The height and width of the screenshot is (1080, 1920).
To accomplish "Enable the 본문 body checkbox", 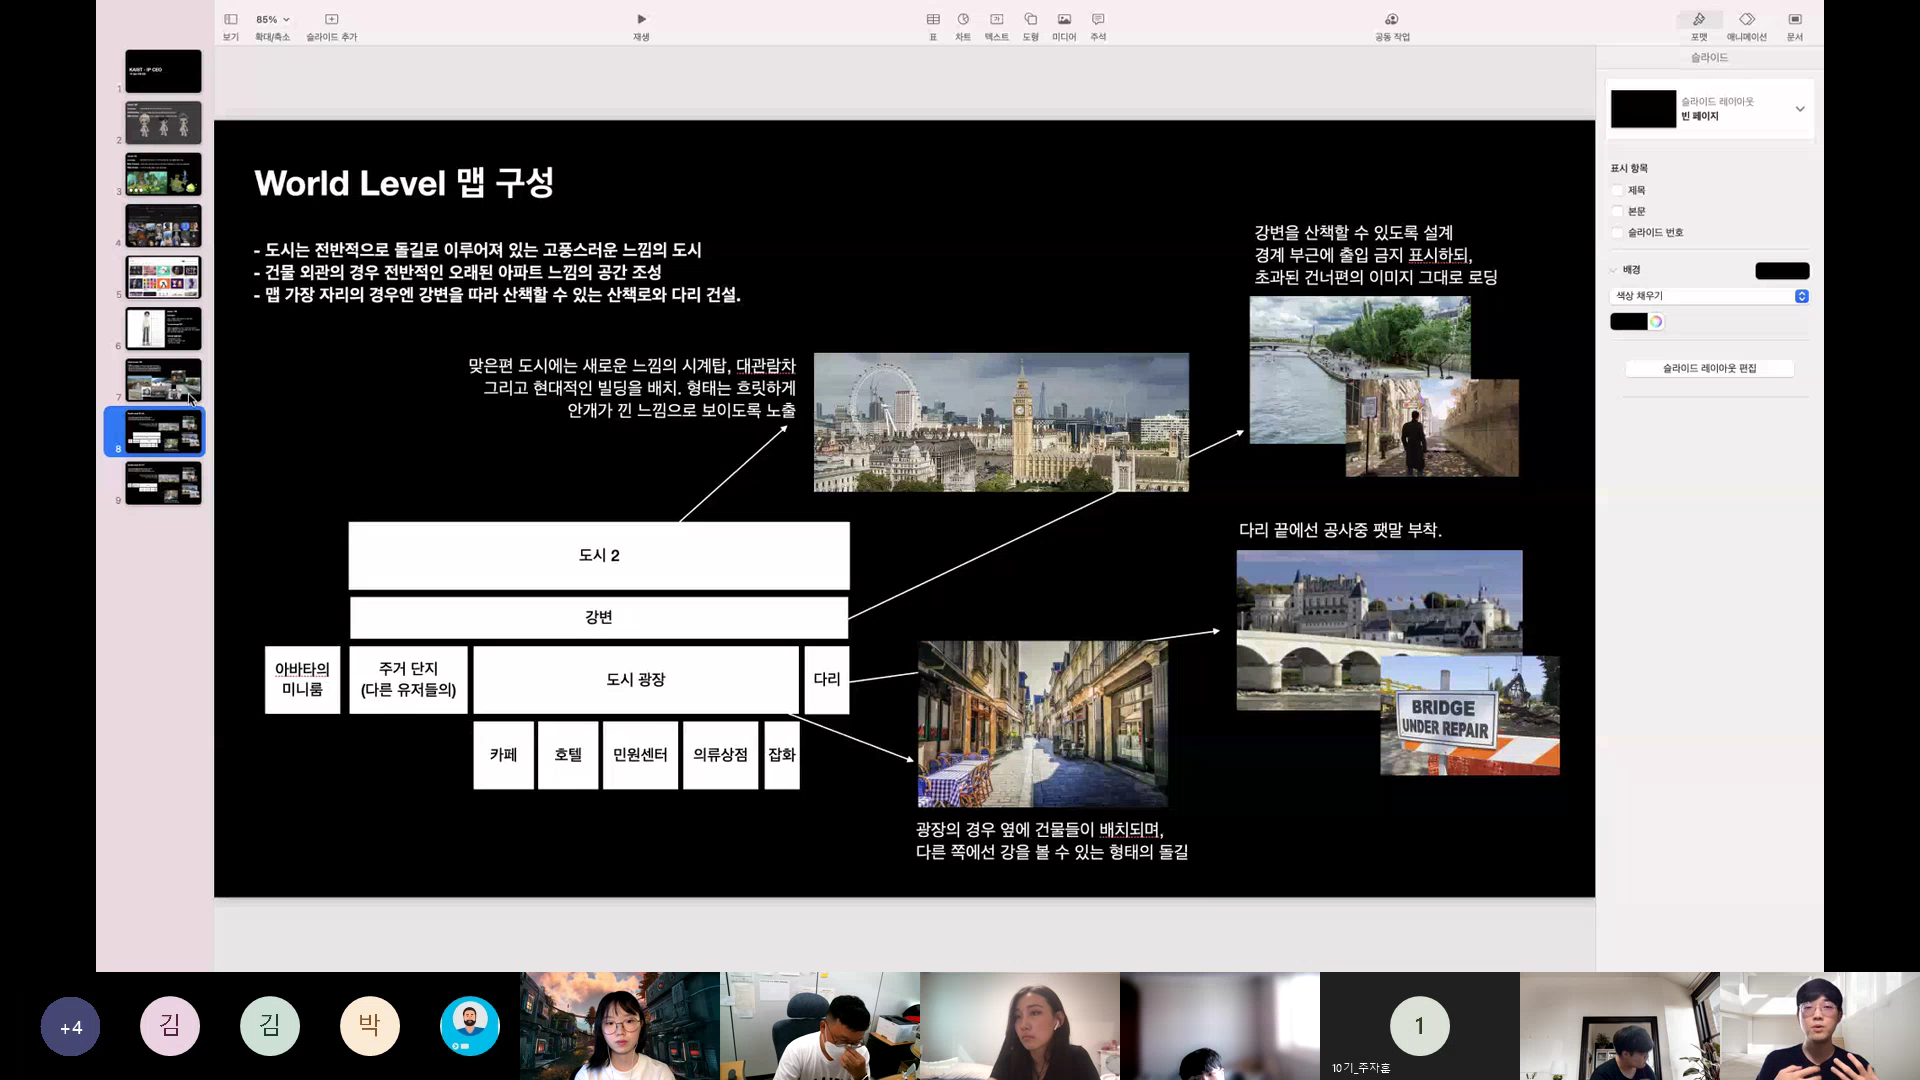I will [x=1617, y=211].
